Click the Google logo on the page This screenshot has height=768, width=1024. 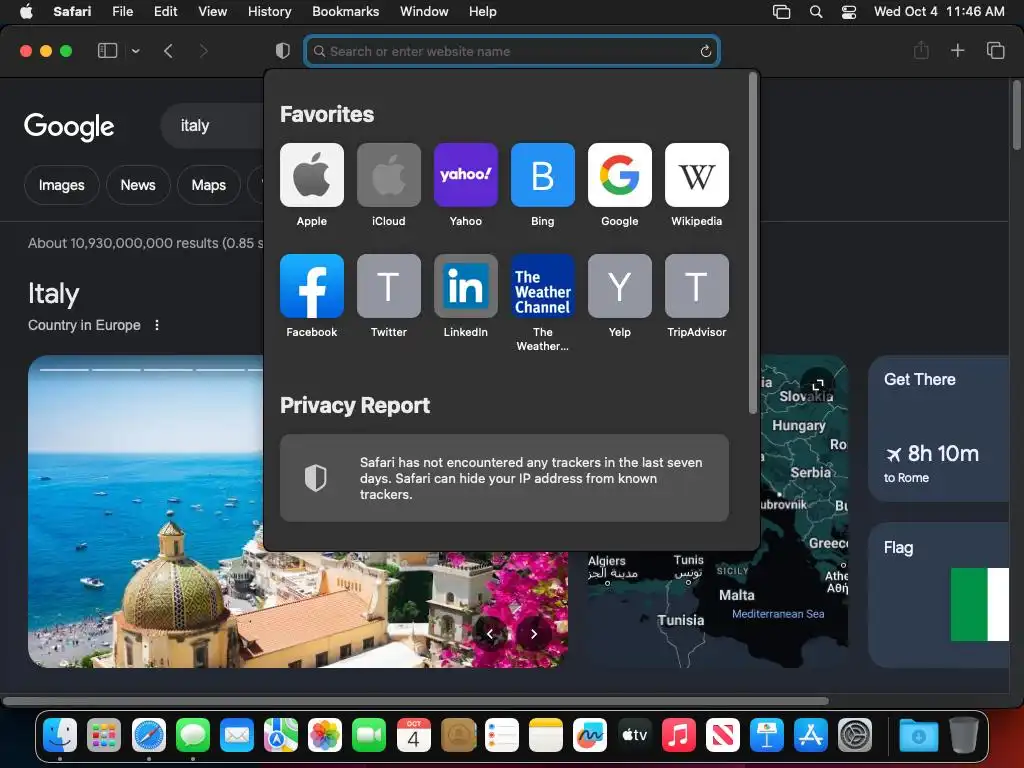(x=69, y=126)
